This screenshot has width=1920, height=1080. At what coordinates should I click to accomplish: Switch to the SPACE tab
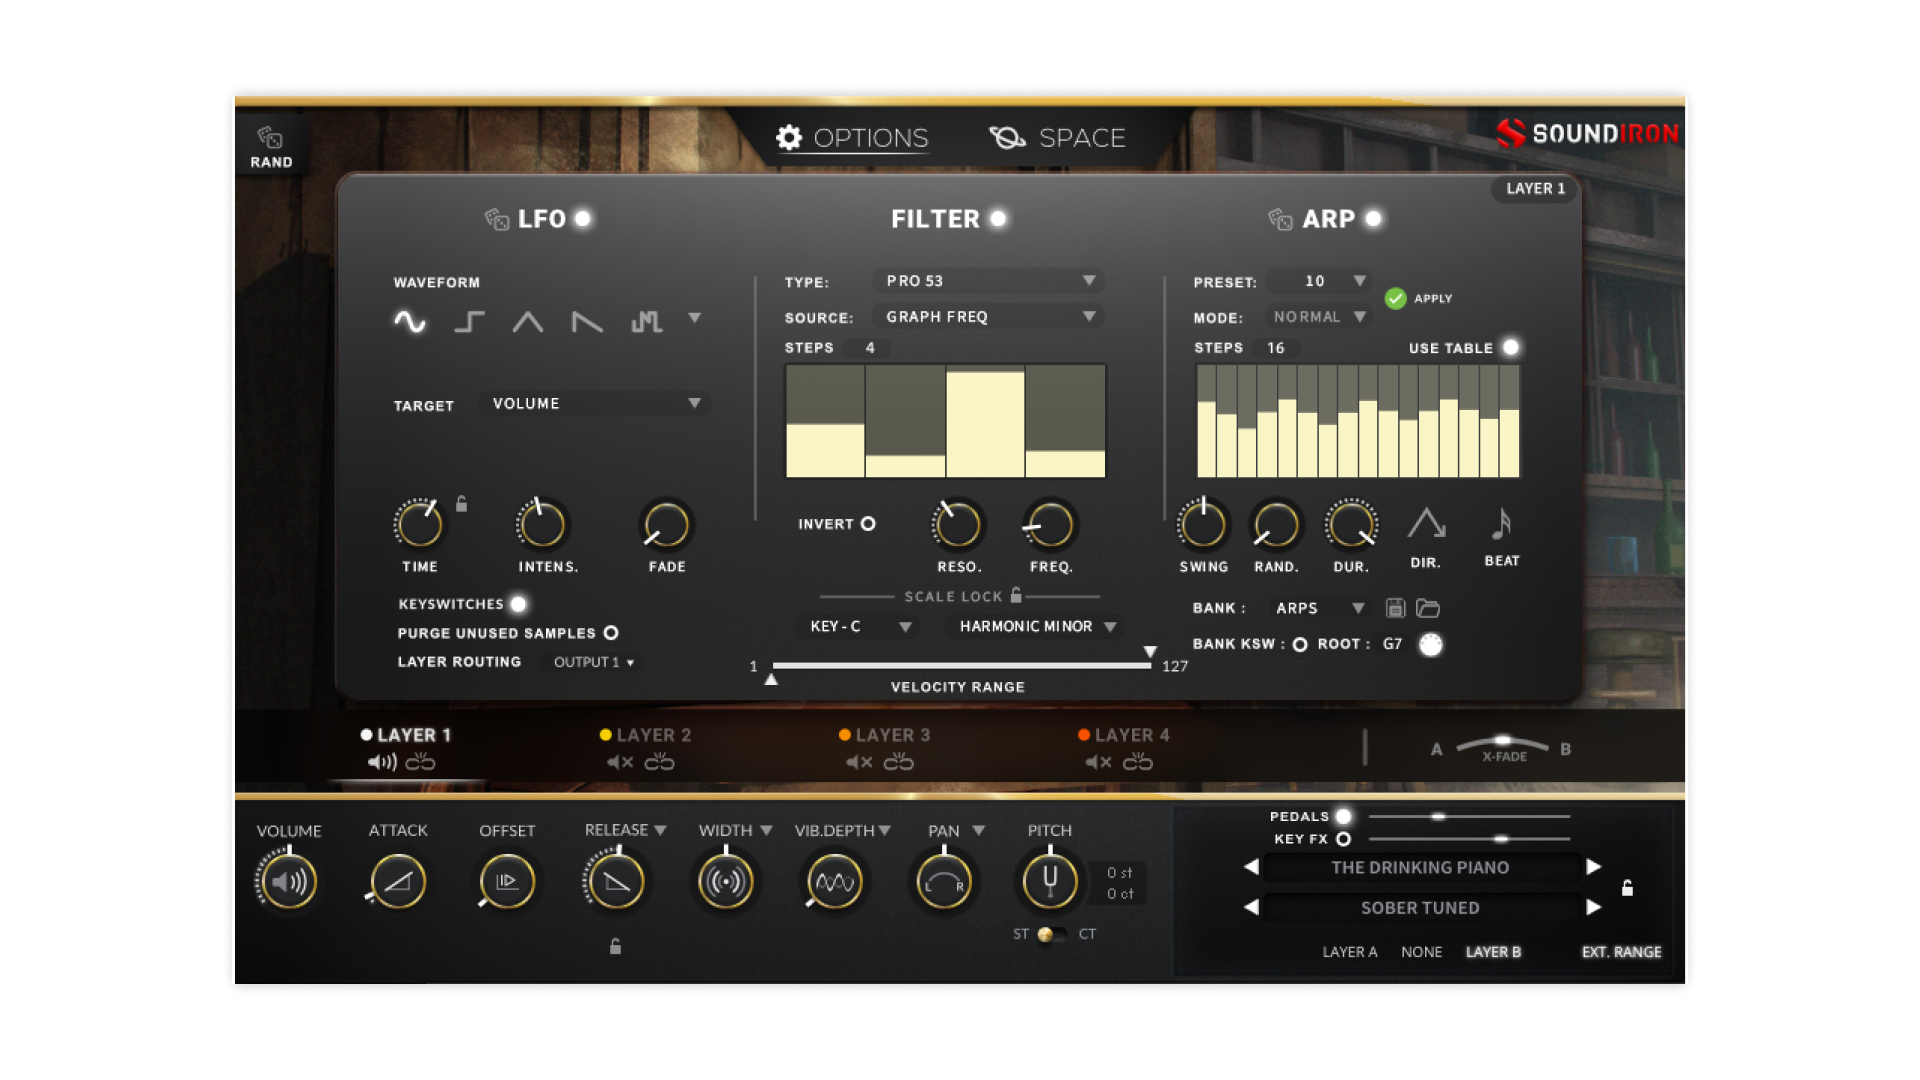point(1062,138)
